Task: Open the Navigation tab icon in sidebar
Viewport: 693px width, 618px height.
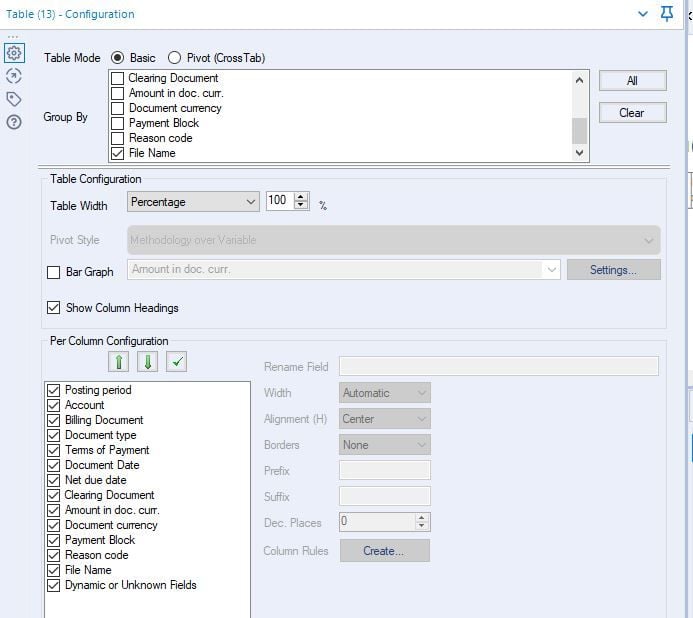Action: tap(14, 76)
